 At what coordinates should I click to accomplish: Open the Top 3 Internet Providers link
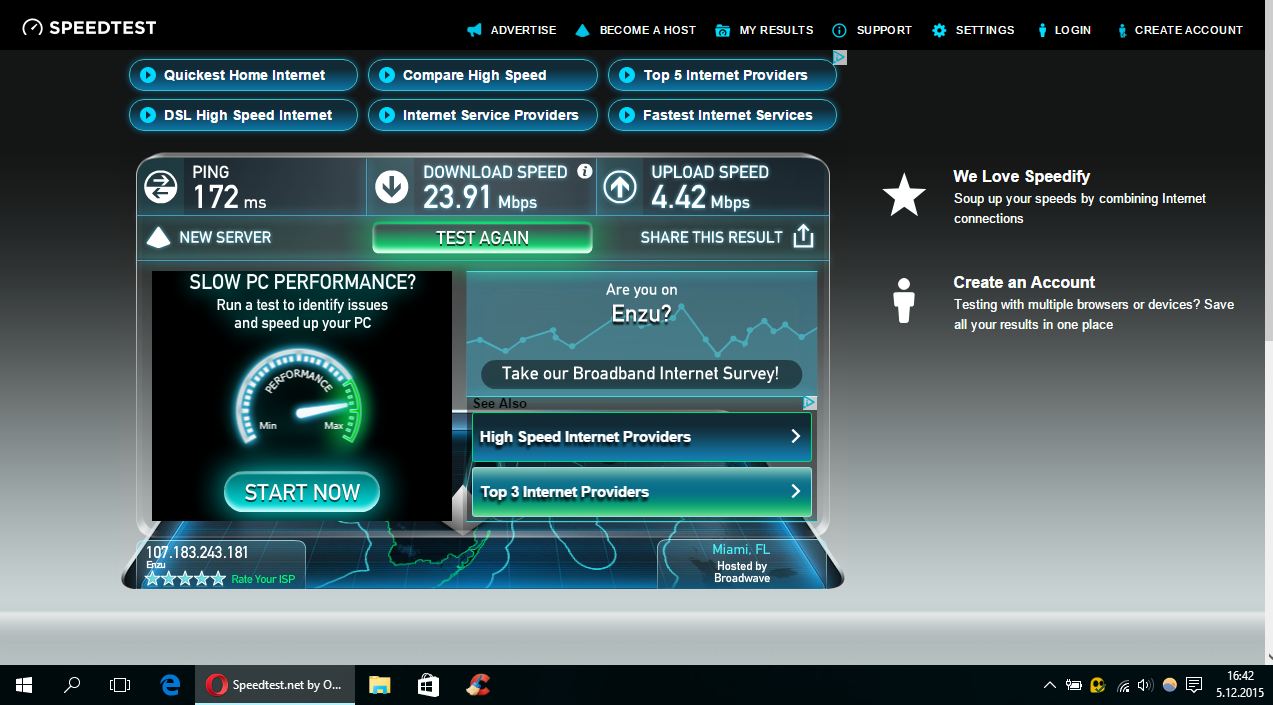click(641, 492)
